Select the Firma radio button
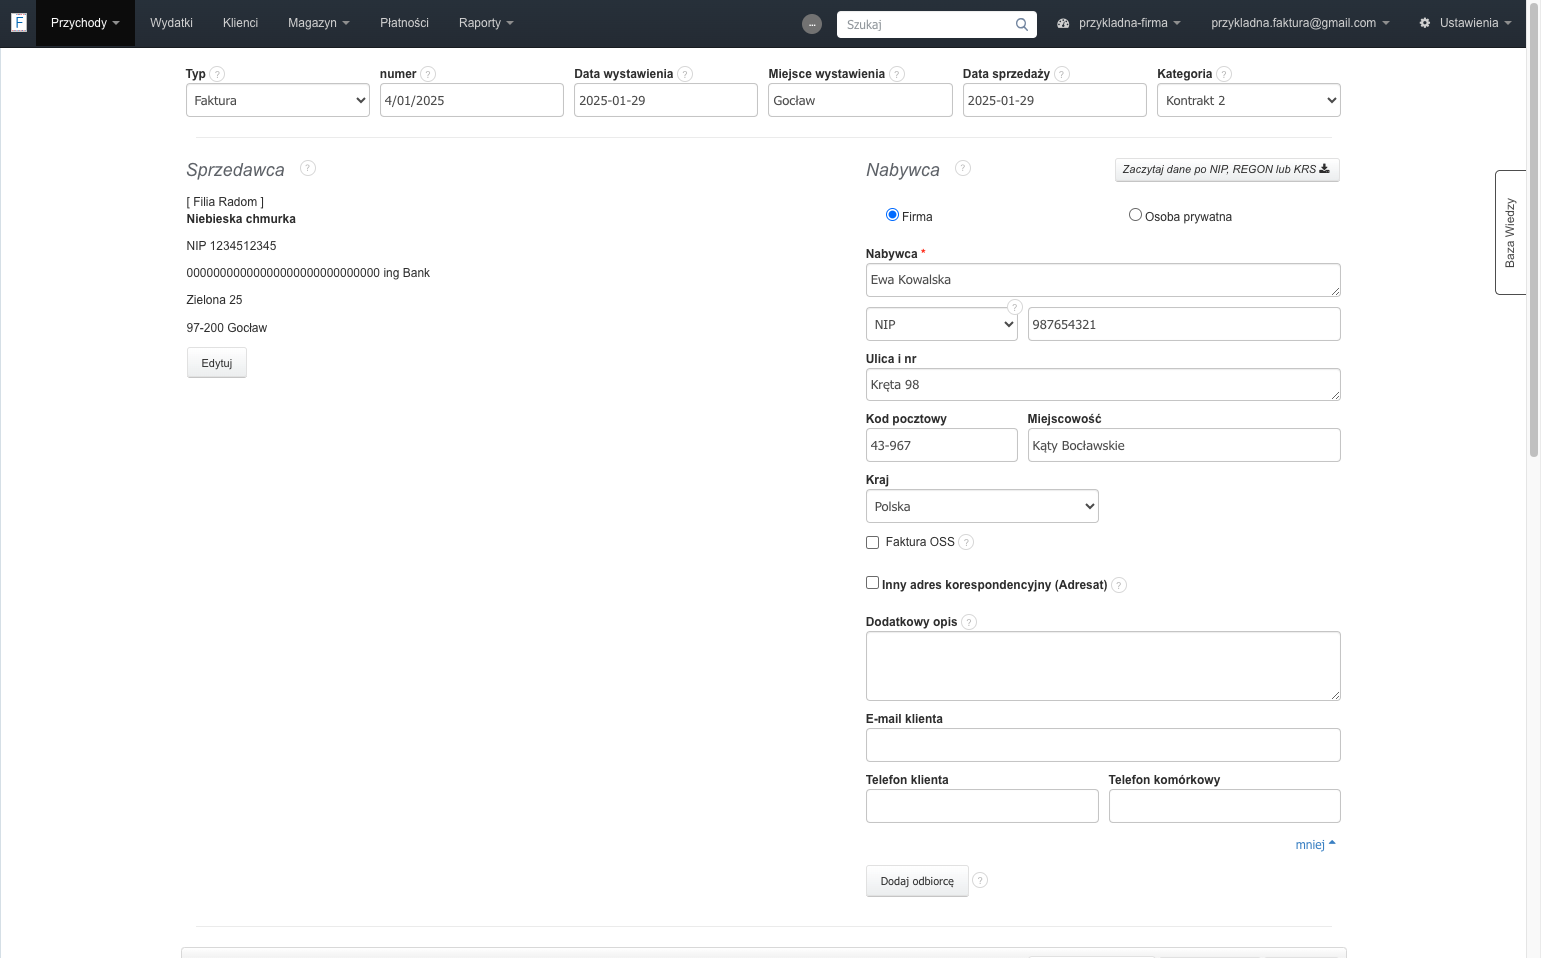This screenshot has height=958, width=1541. point(892,215)
